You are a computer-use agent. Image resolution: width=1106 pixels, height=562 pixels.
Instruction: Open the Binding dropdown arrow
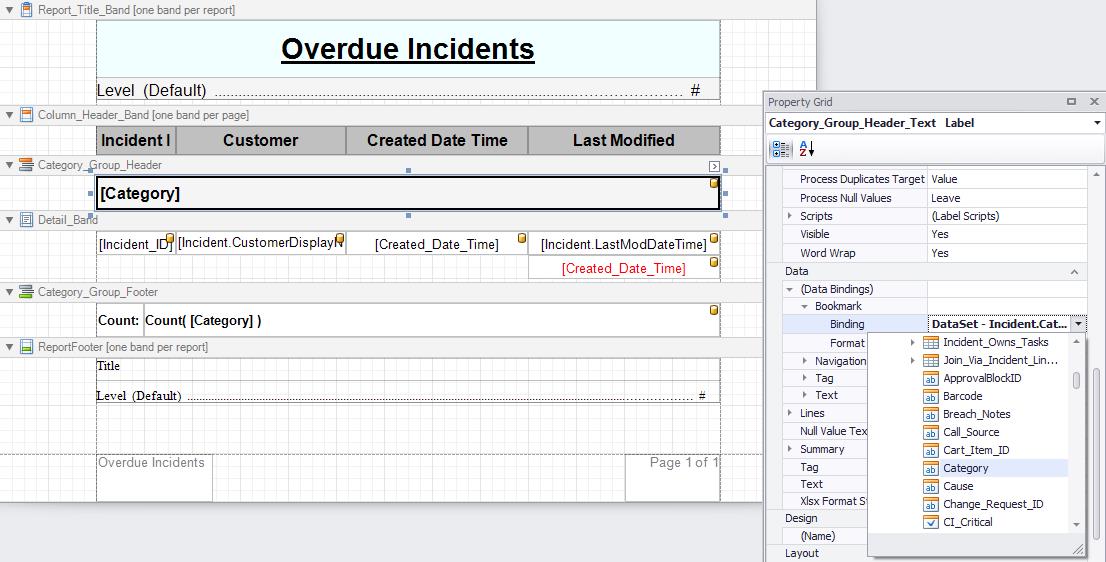coord(1078,324)
